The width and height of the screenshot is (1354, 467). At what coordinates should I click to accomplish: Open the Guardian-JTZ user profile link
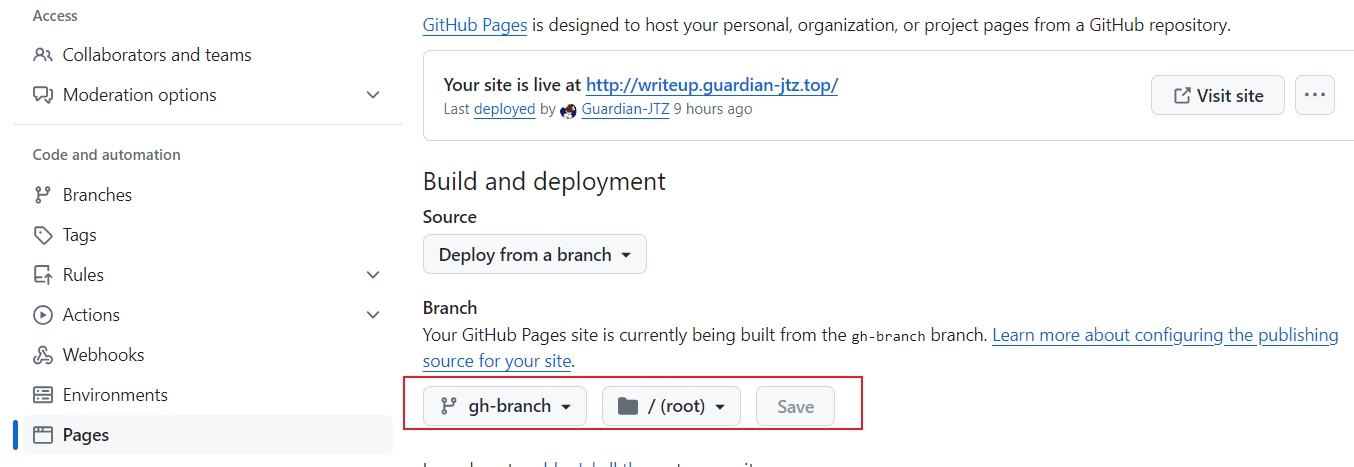pos(625,109)
